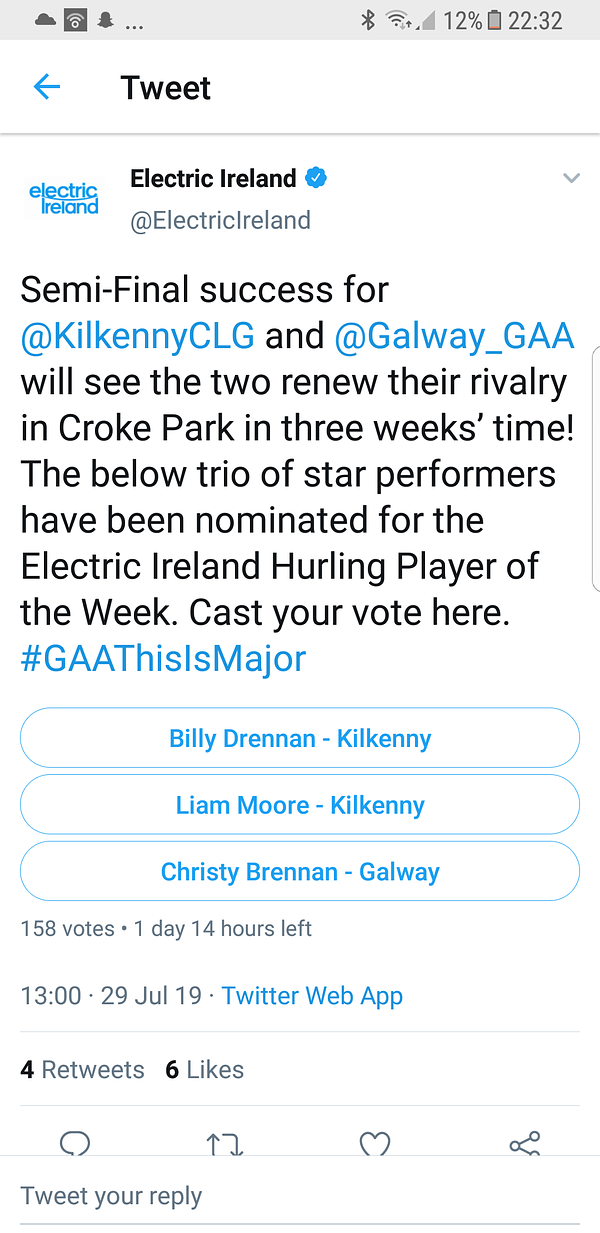Tap the battery icon in status bar
Image resolution: width=600 pixels, height=1233 pixels.
(493, 20)
